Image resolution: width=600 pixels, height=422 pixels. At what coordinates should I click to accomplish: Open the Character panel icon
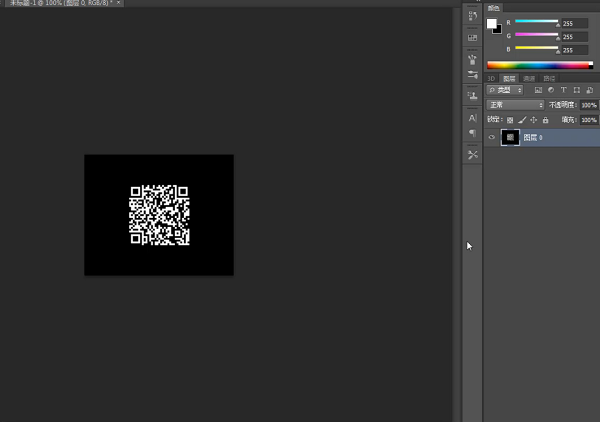(473, 118)
